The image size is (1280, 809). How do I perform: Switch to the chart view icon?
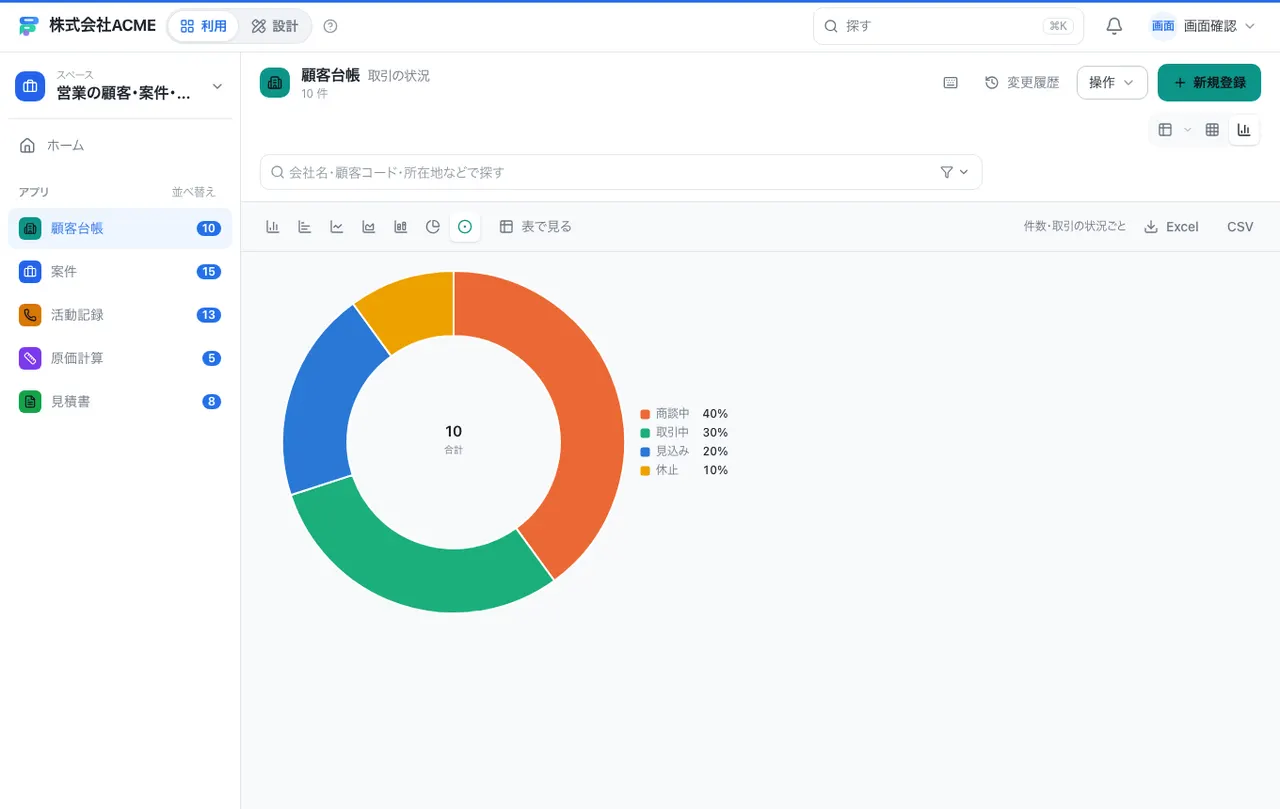click(x=1244, y=130)
